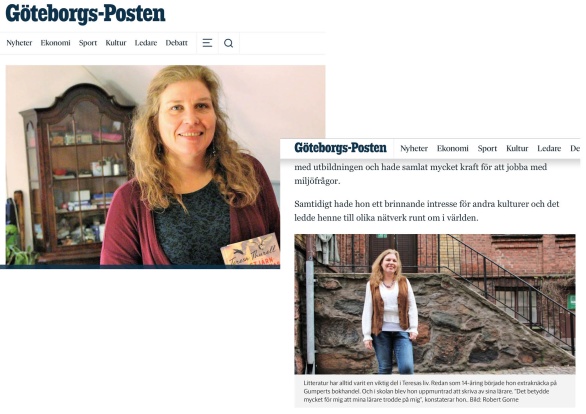586x414 pixels.
Task: Click the partially visible De link
Action: [575, 148]
